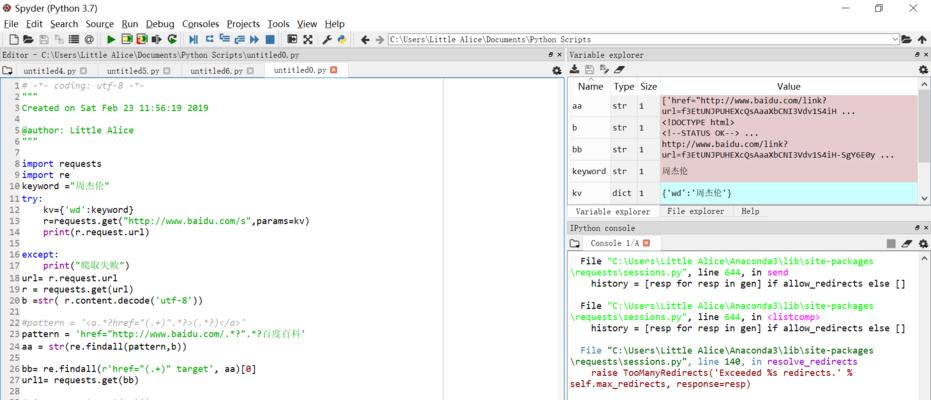Browse editor tabs folder icon

[7, 70]
